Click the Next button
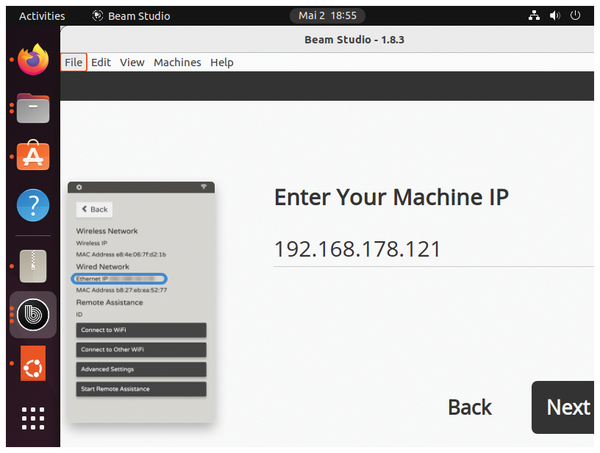Image resolution: width=600 pixels, height=453 pixels. 563,407
